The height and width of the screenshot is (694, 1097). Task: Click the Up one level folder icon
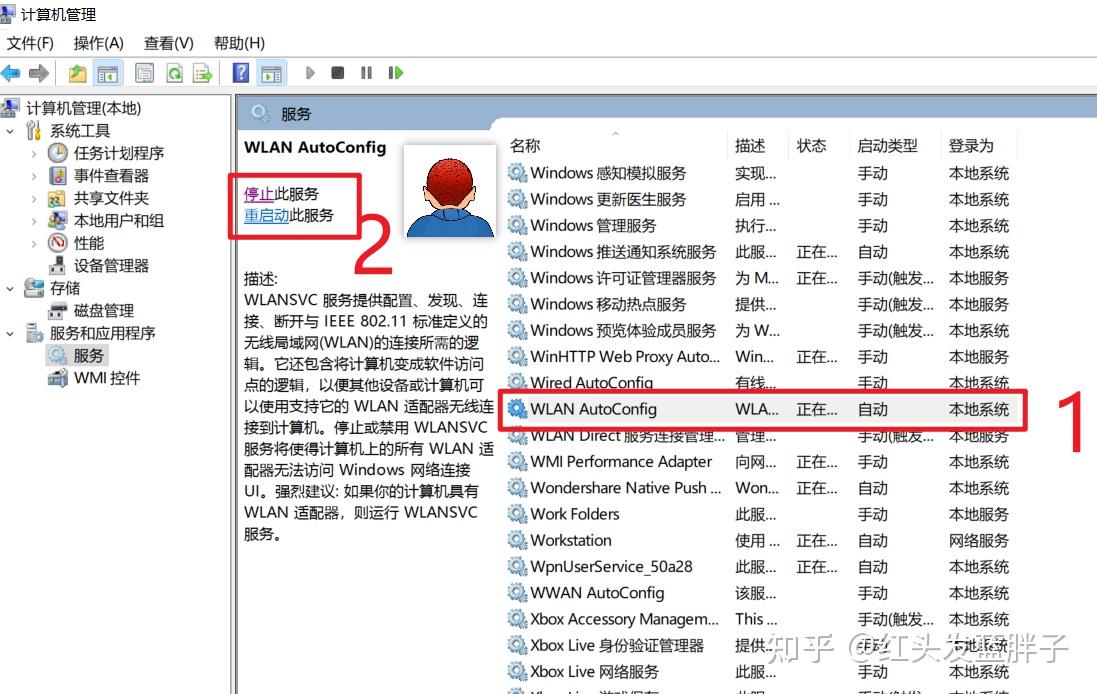[77, 73]
